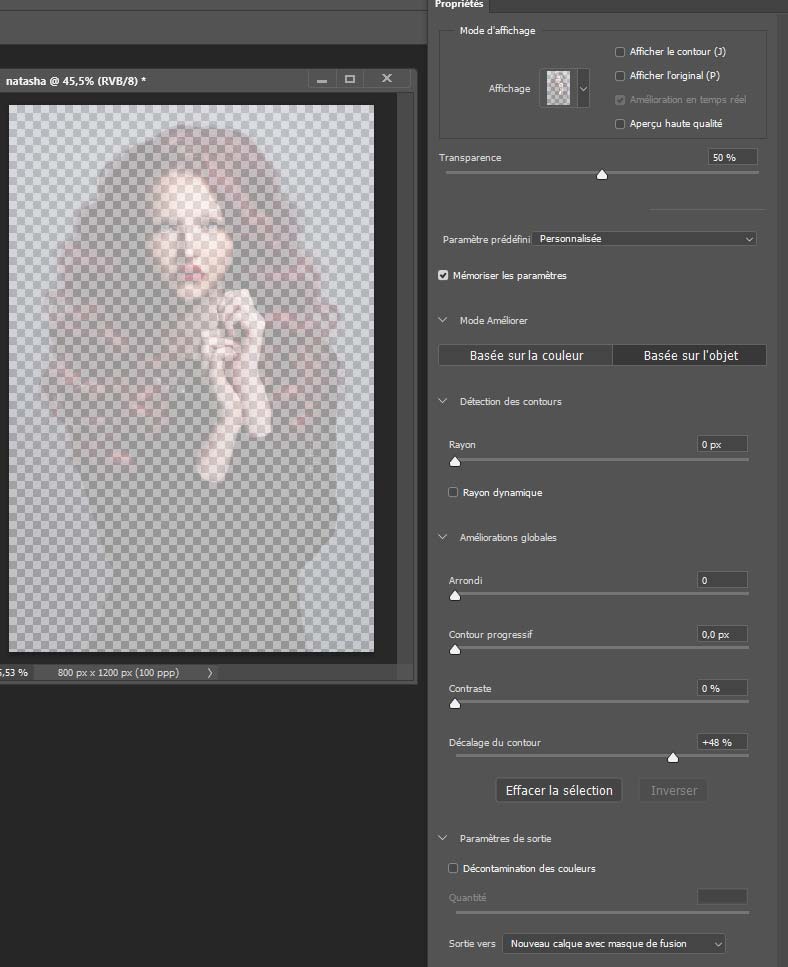The width and height of the screenshot is (788, 967).
Task: Click the Transparence slider handle
Action: [x=602, y=174]
